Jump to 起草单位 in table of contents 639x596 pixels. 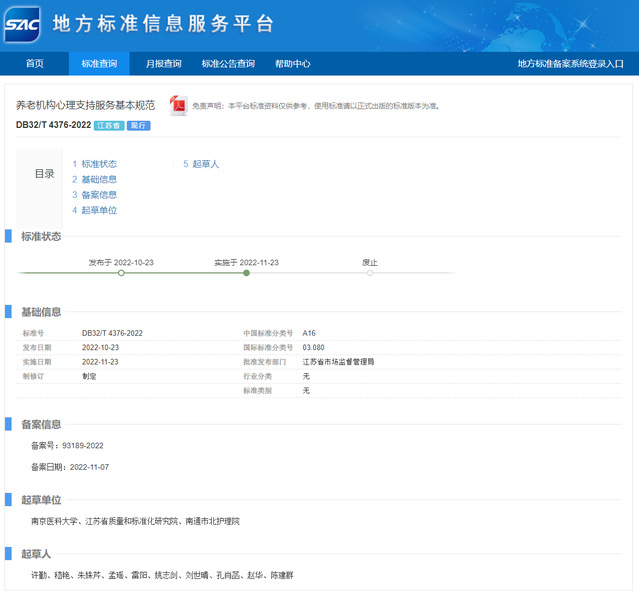click(x=98, y=211)
